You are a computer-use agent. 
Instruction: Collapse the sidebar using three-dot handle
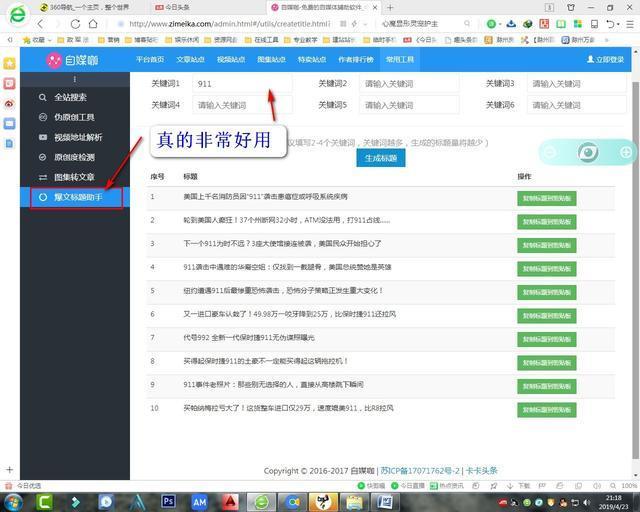tap(74, 79)
